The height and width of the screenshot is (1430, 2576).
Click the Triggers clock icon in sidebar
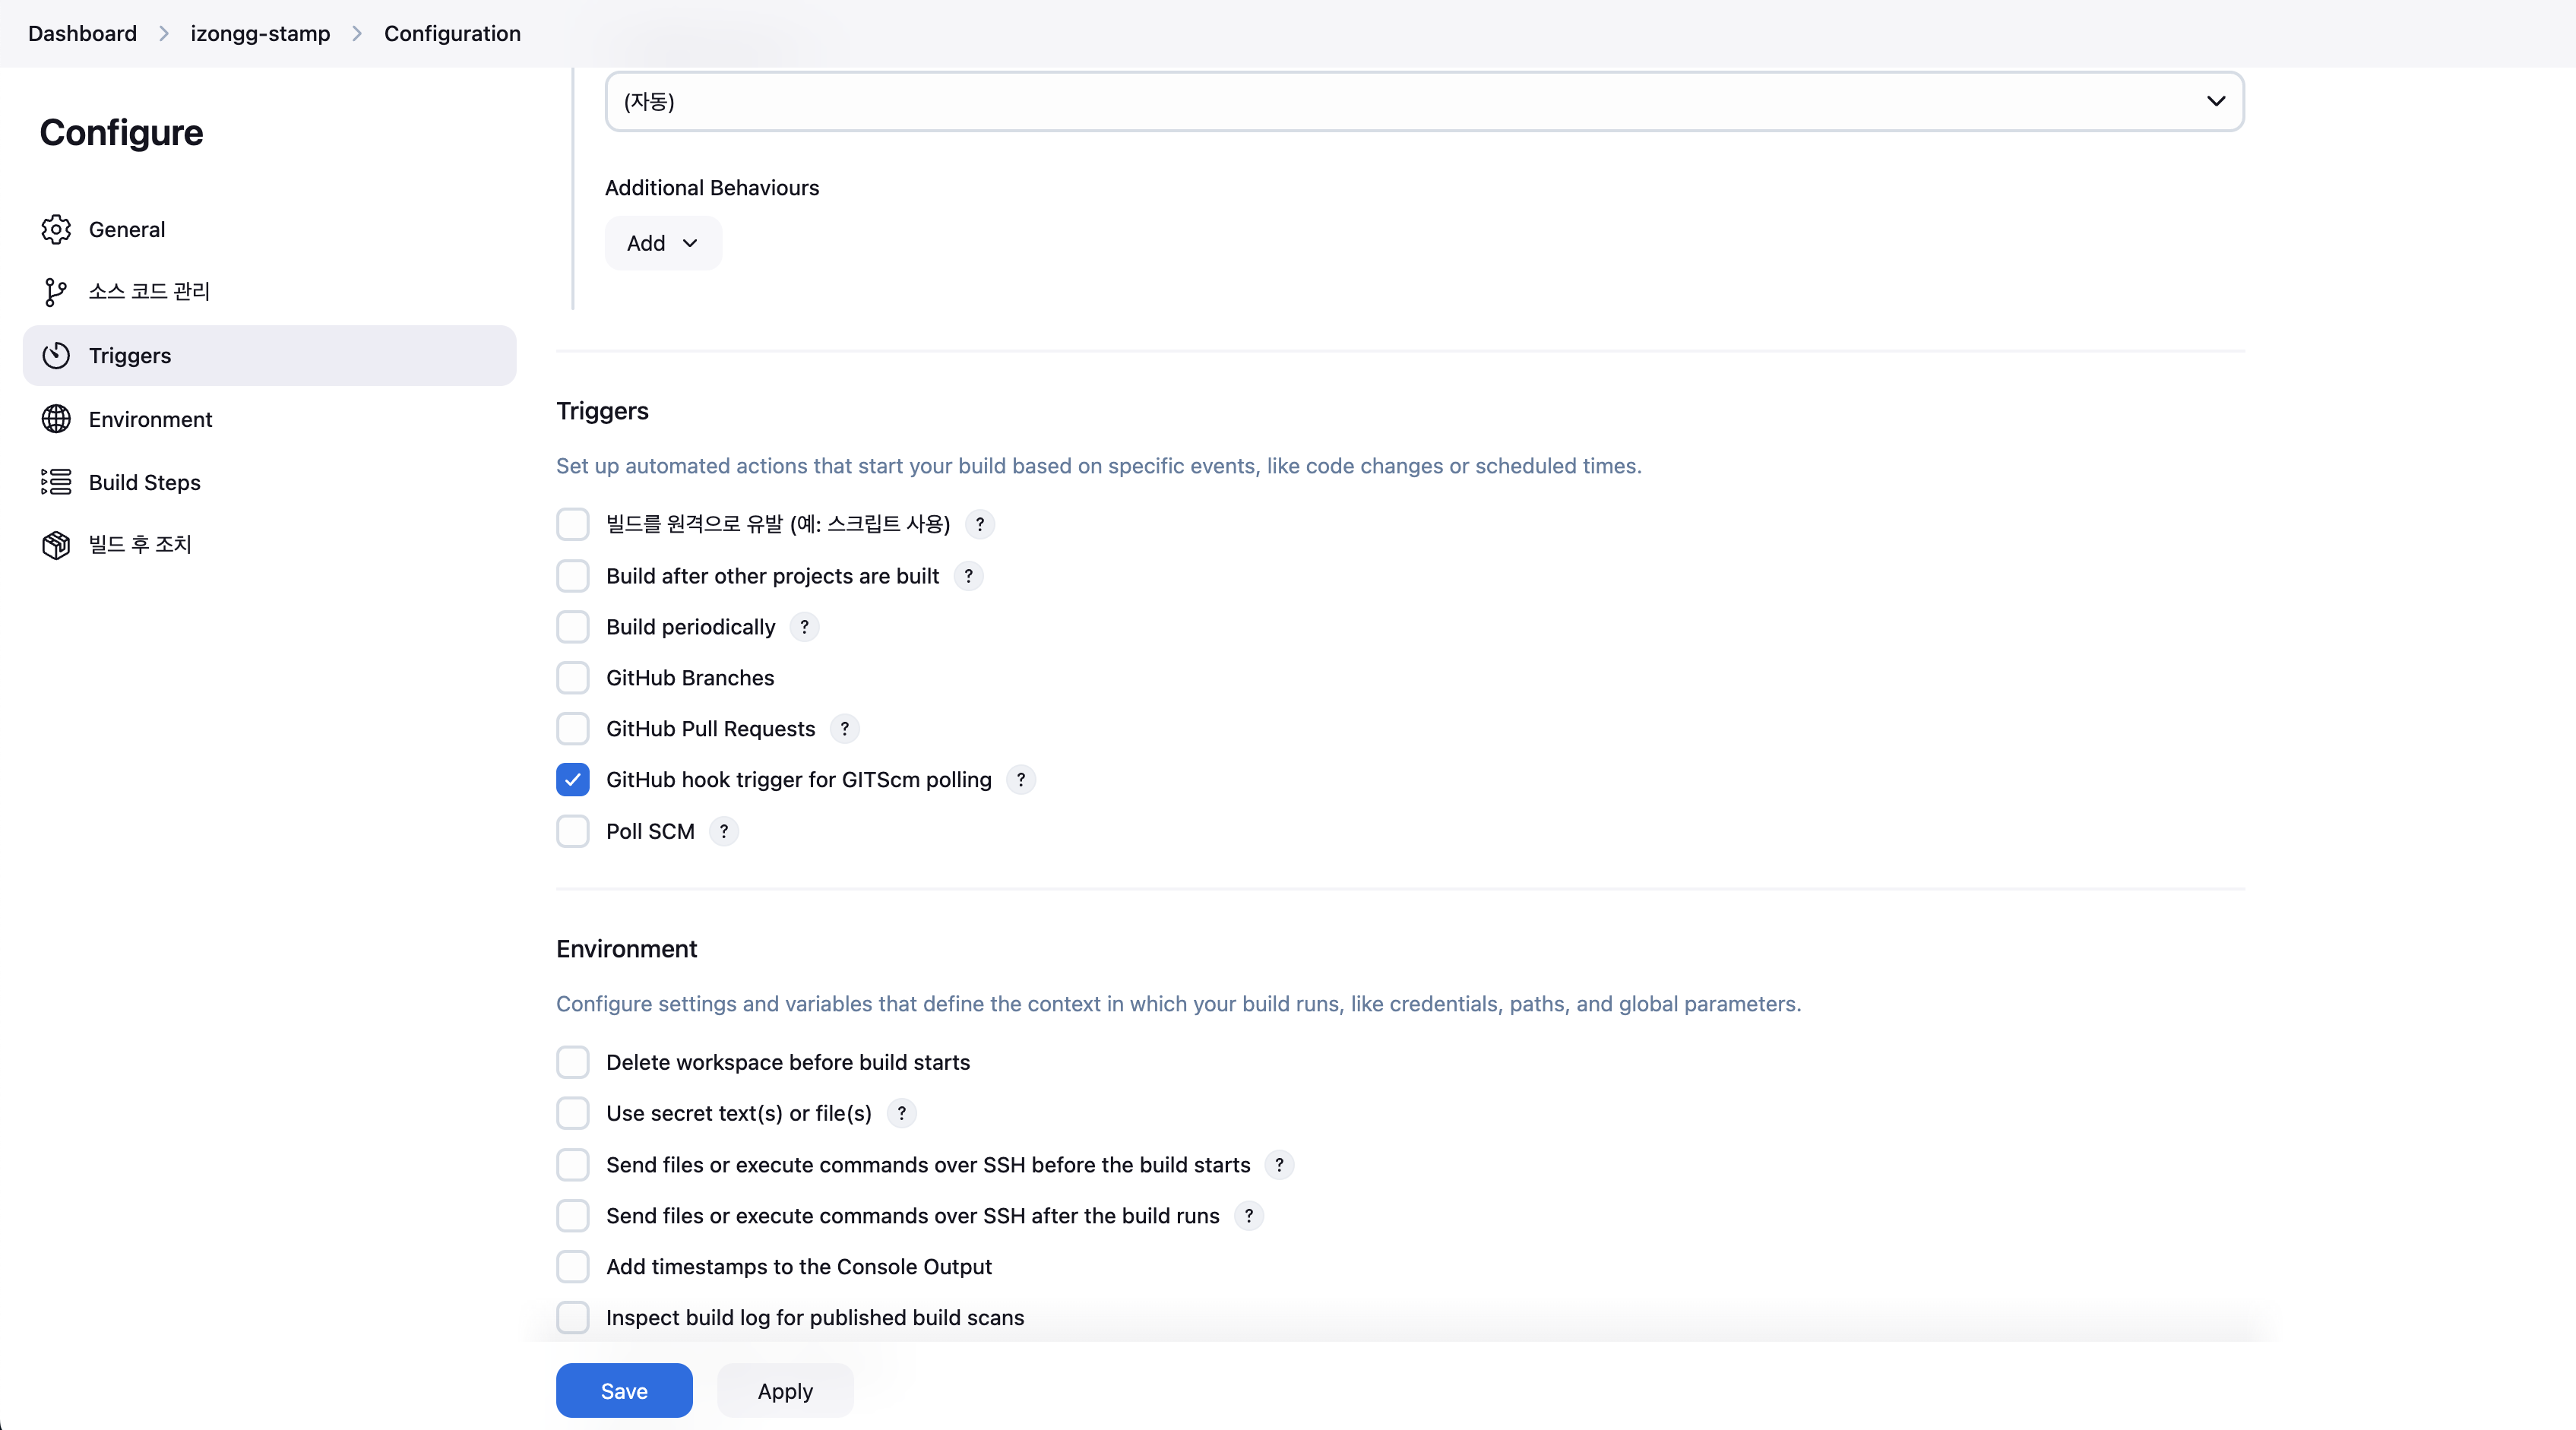point(56,355)
